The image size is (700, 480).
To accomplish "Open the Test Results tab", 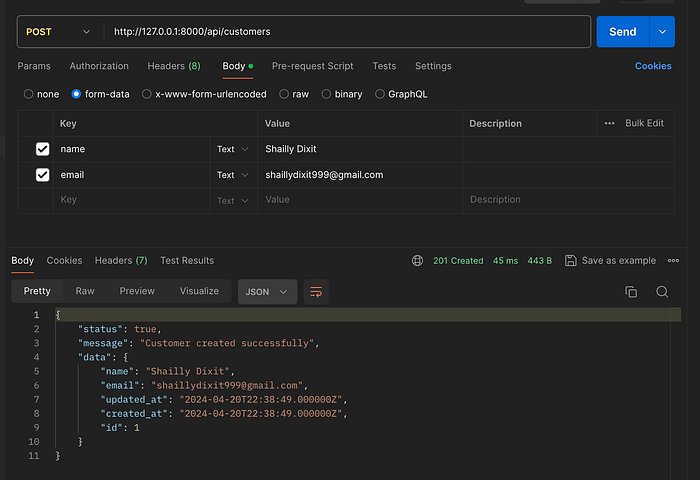I will click(x=187, y=261).
